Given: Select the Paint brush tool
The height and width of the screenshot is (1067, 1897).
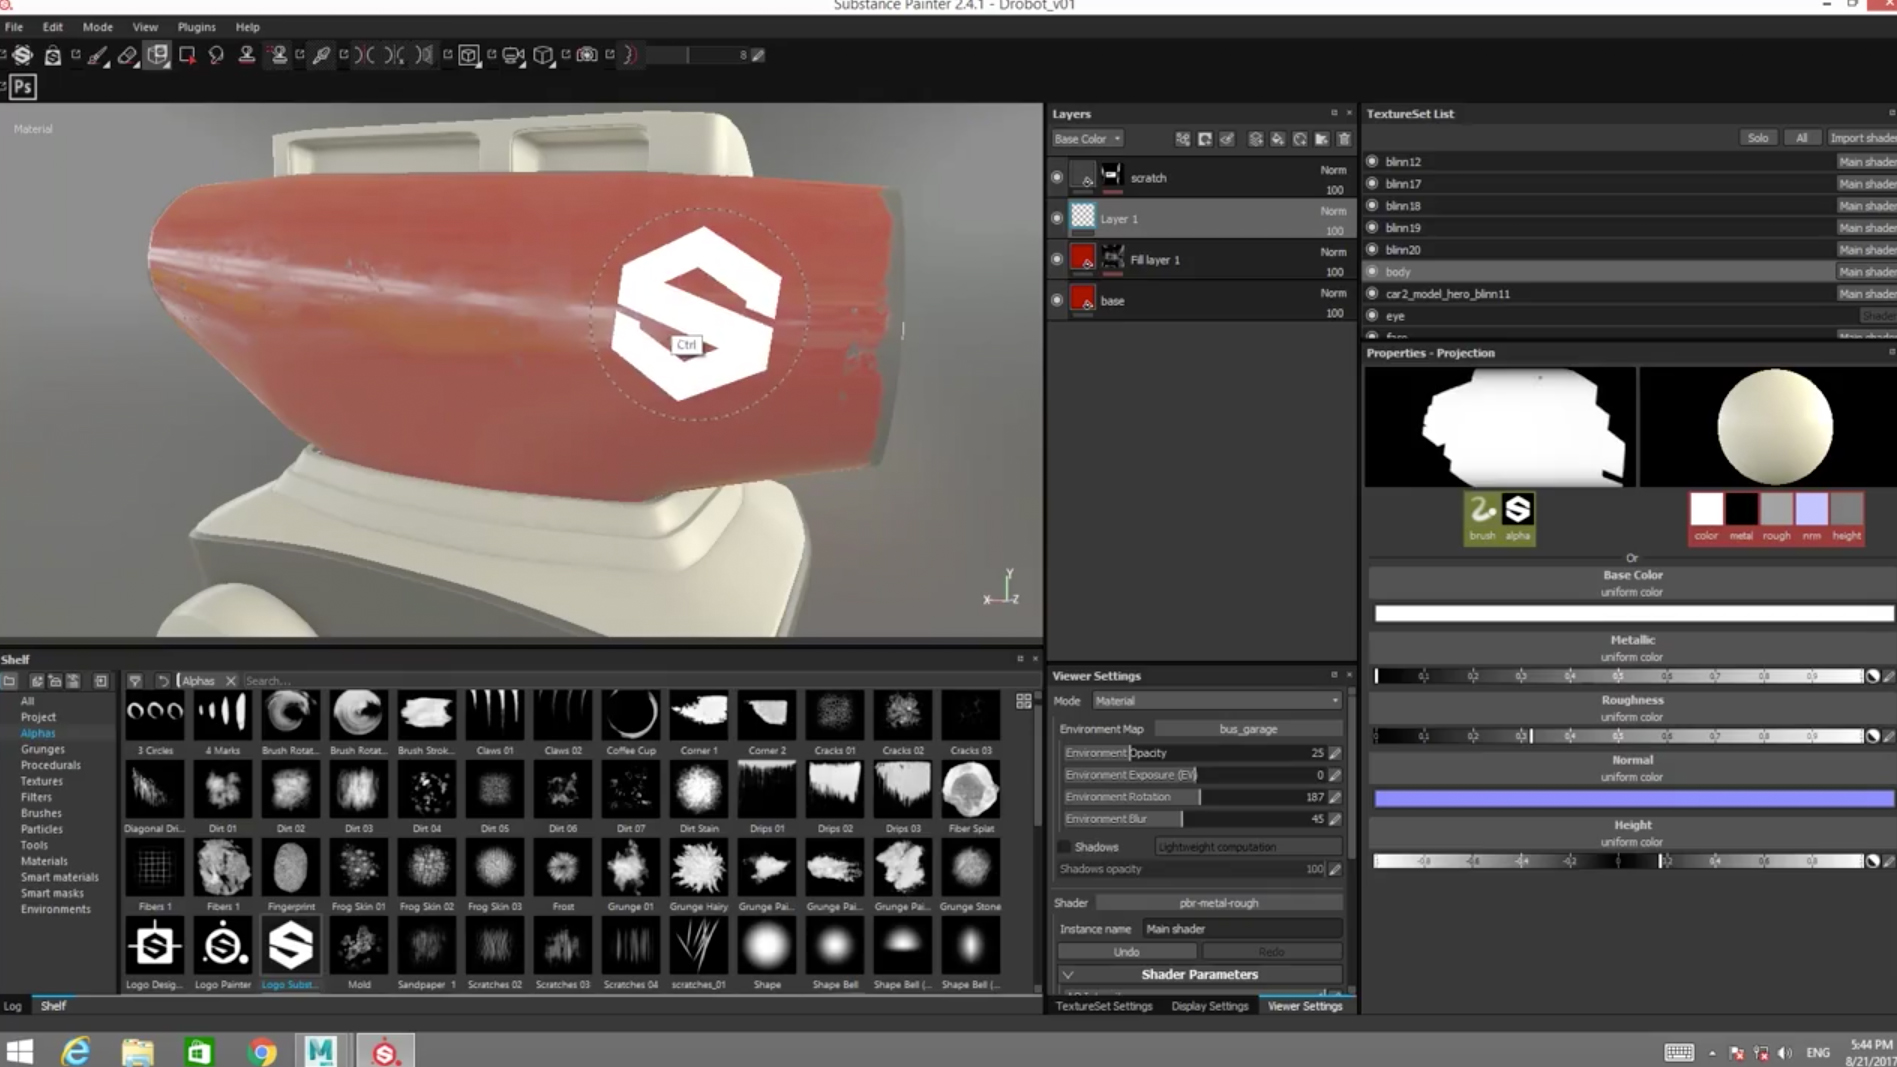Looking at the screenshot, I should coord(97,56).
